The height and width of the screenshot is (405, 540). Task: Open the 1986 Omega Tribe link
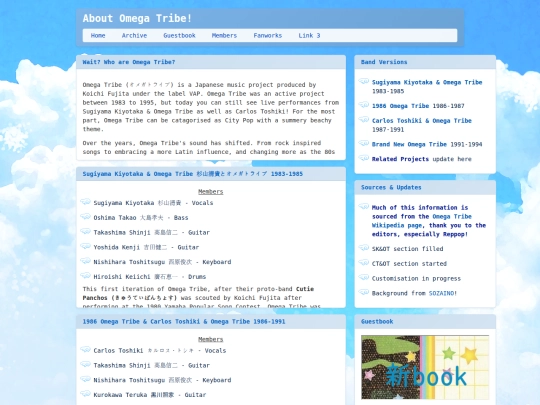click(400, 106)
